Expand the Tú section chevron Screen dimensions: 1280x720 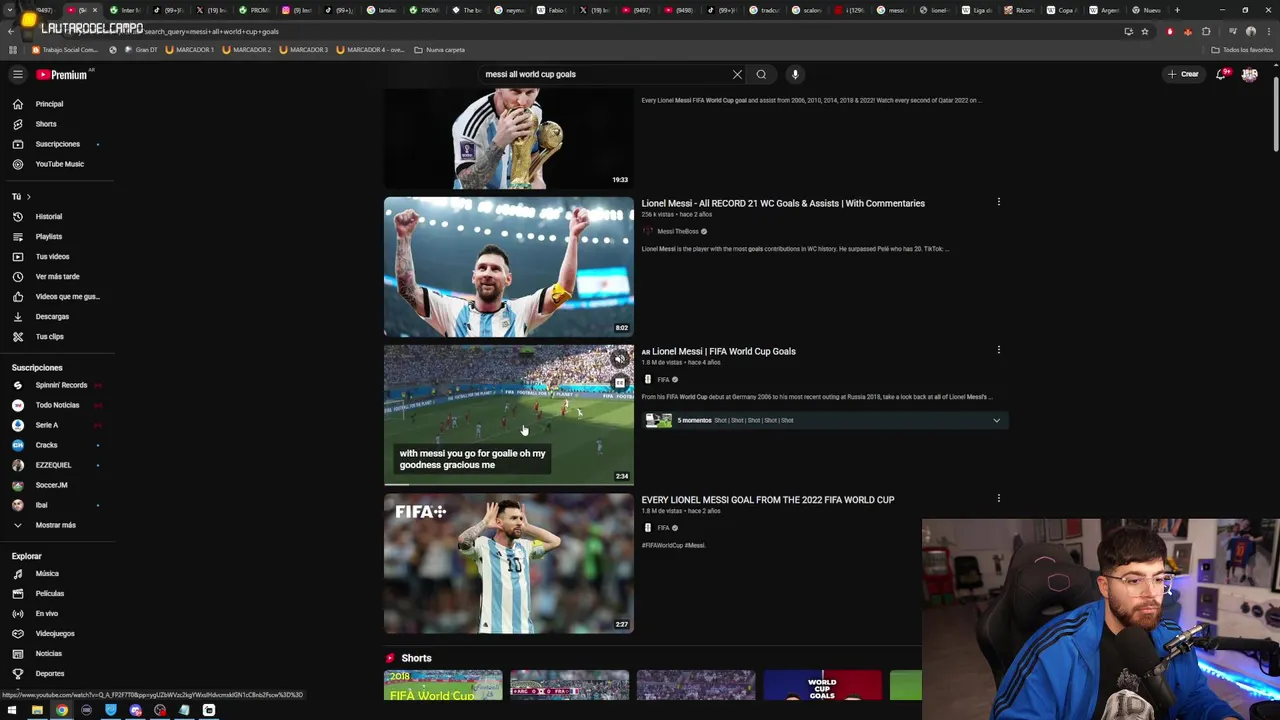pos(28,197)
